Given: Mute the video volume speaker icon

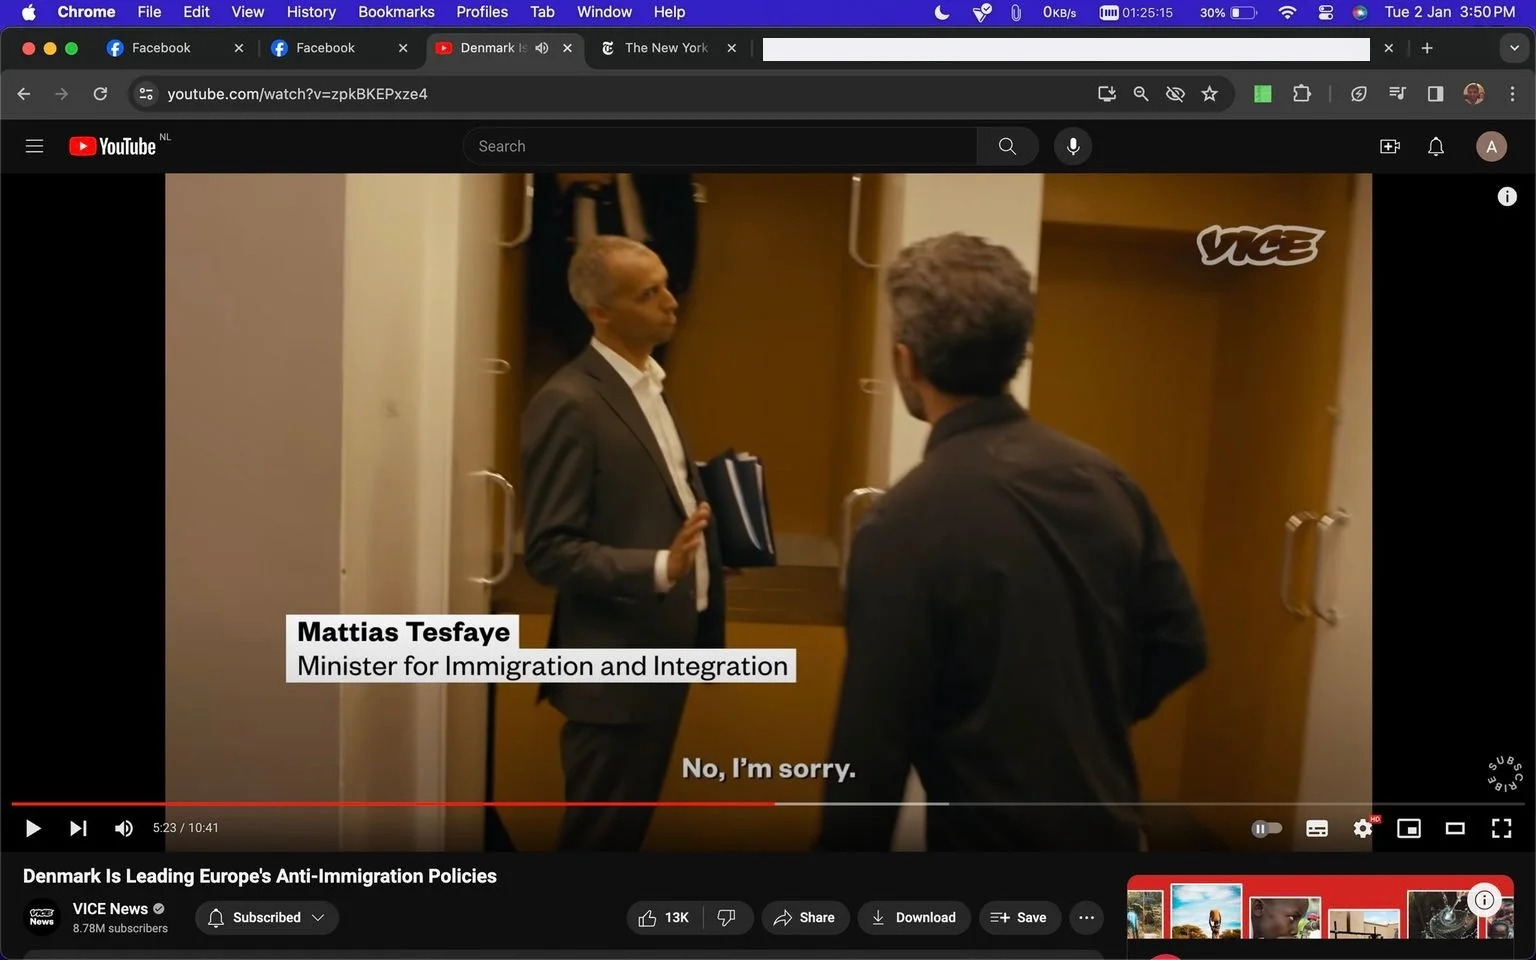Looking at the screenshot, I should click(124, 828).
